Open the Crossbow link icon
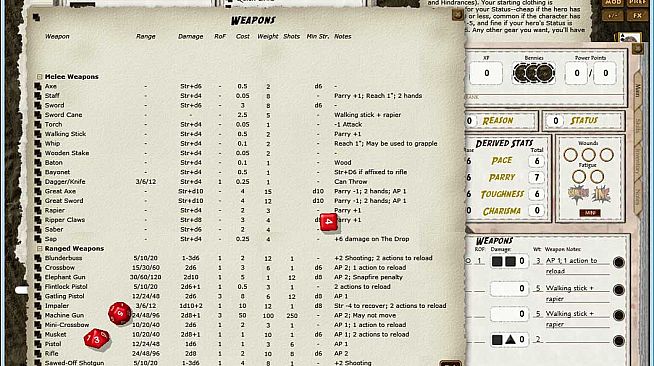This screenshot has width=654, height=366. (38, 268)
